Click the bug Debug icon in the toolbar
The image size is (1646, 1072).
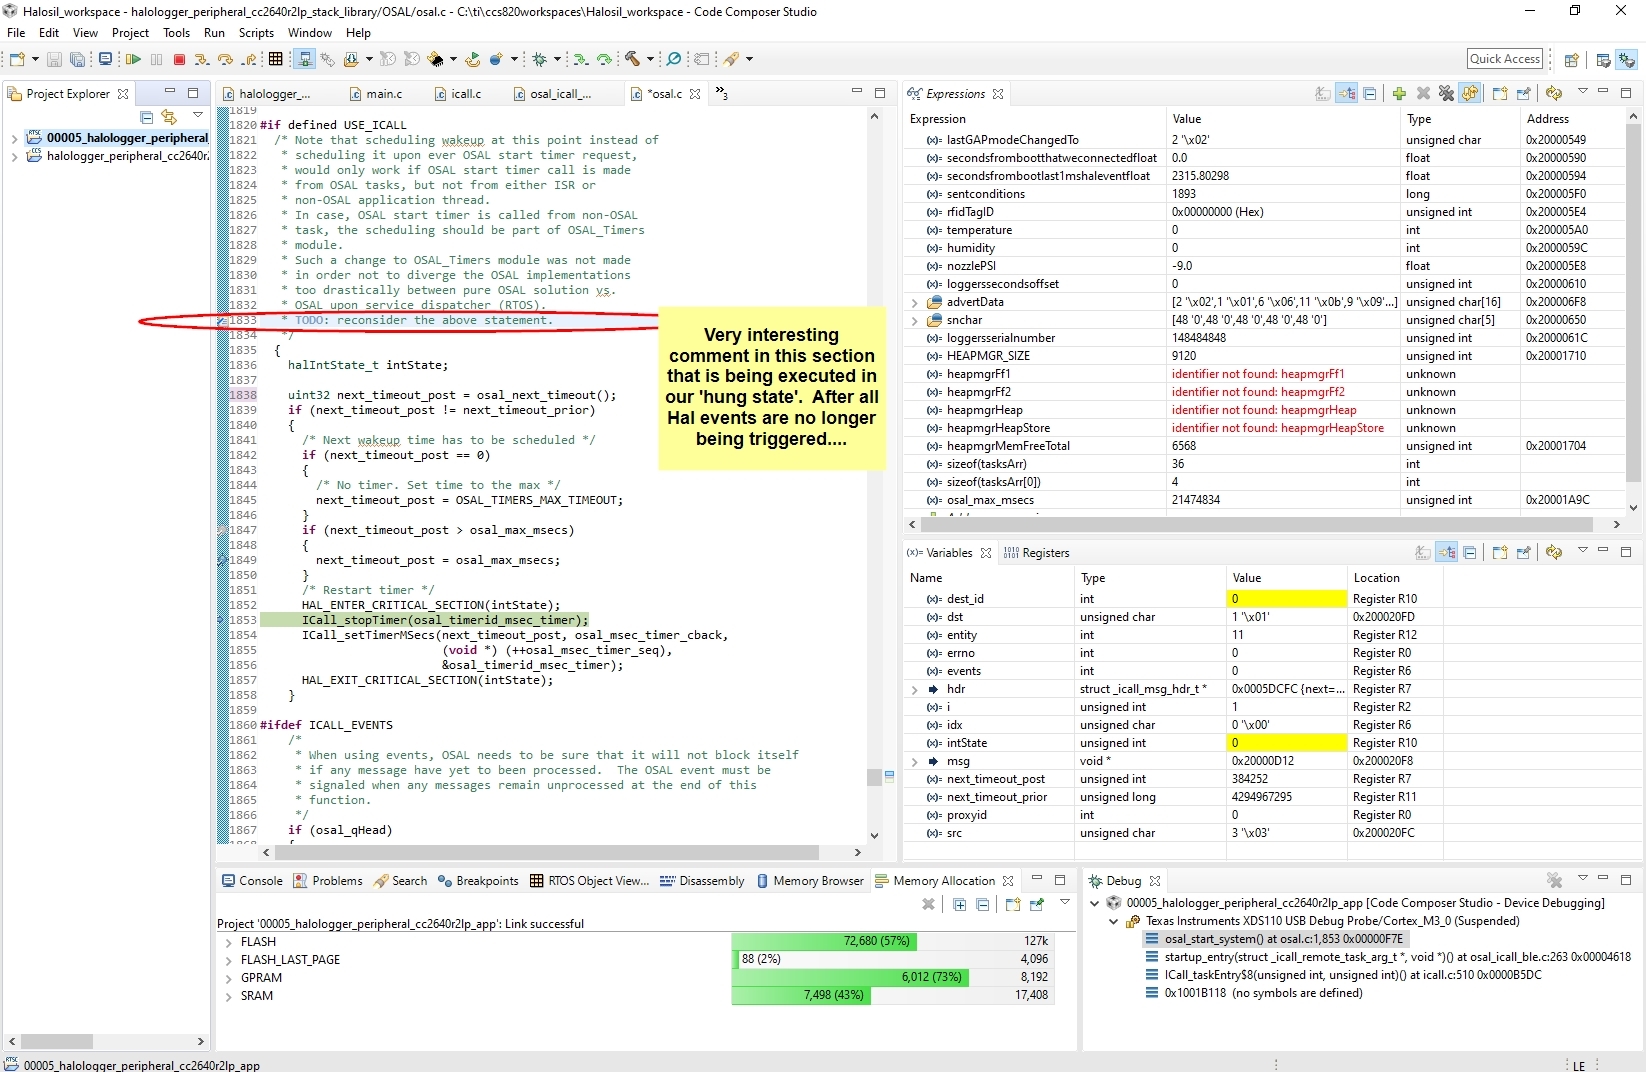540,60
